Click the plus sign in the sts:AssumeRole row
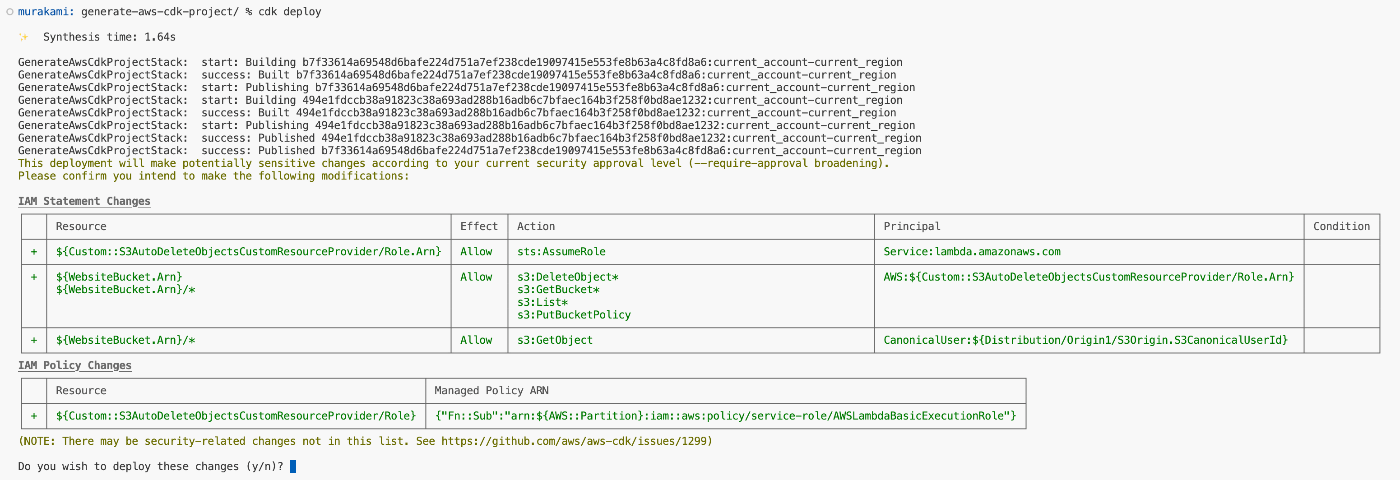 pyautogui.click(x=33, y=252)
